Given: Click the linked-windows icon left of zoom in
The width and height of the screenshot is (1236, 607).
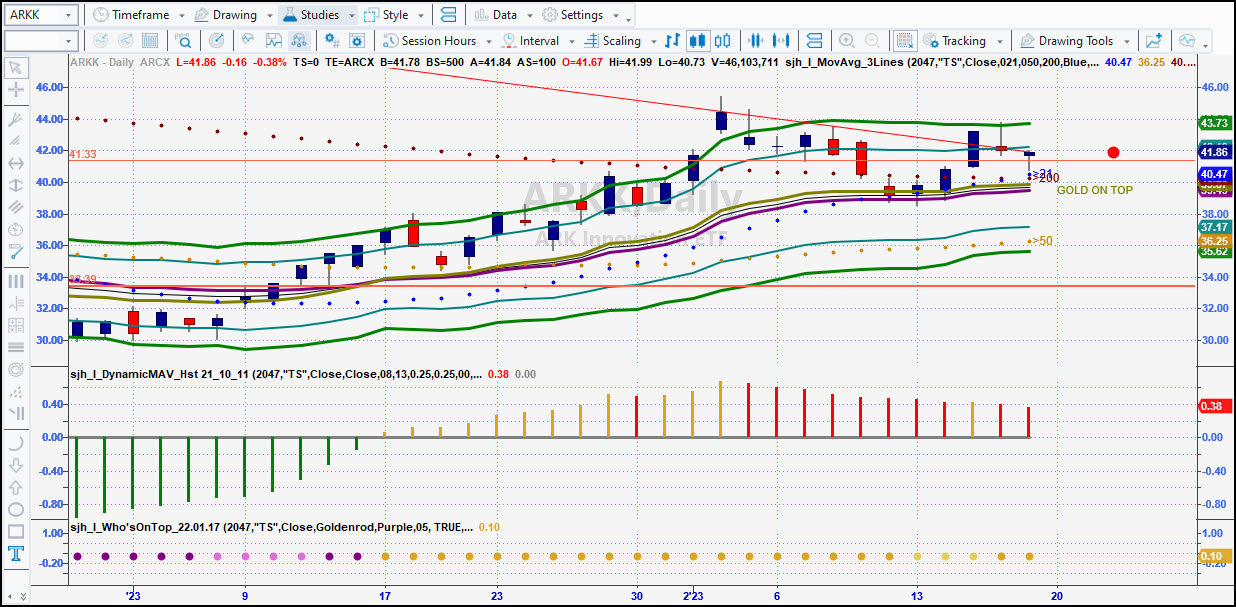Looking at the screenshot, I should pos(814,41).
